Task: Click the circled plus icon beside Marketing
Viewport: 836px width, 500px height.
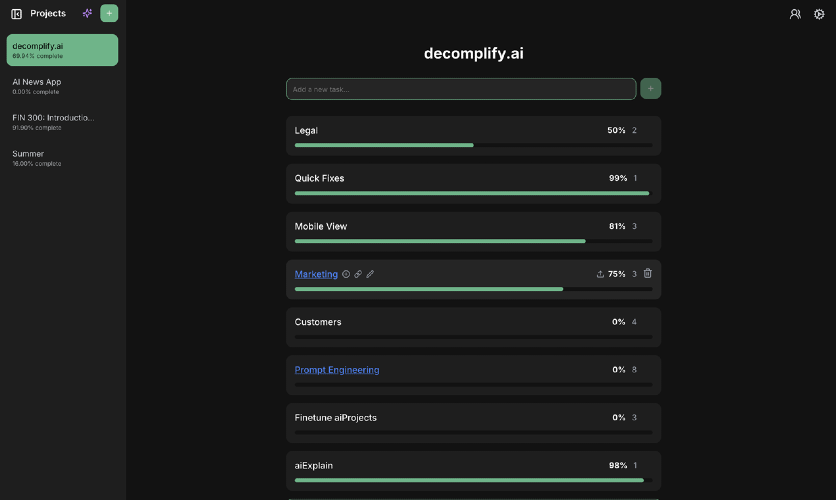Action: pos(346,274)
